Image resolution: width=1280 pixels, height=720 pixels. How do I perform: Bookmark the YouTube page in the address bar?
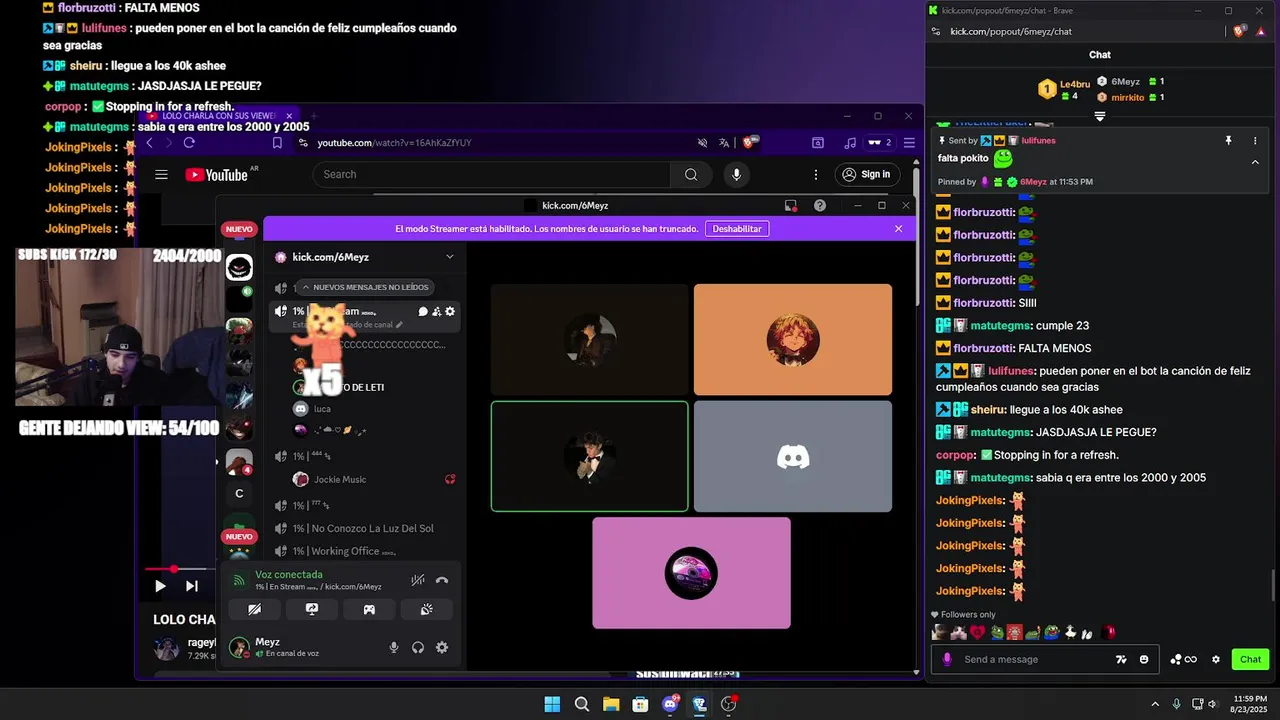tap(277, 143)
